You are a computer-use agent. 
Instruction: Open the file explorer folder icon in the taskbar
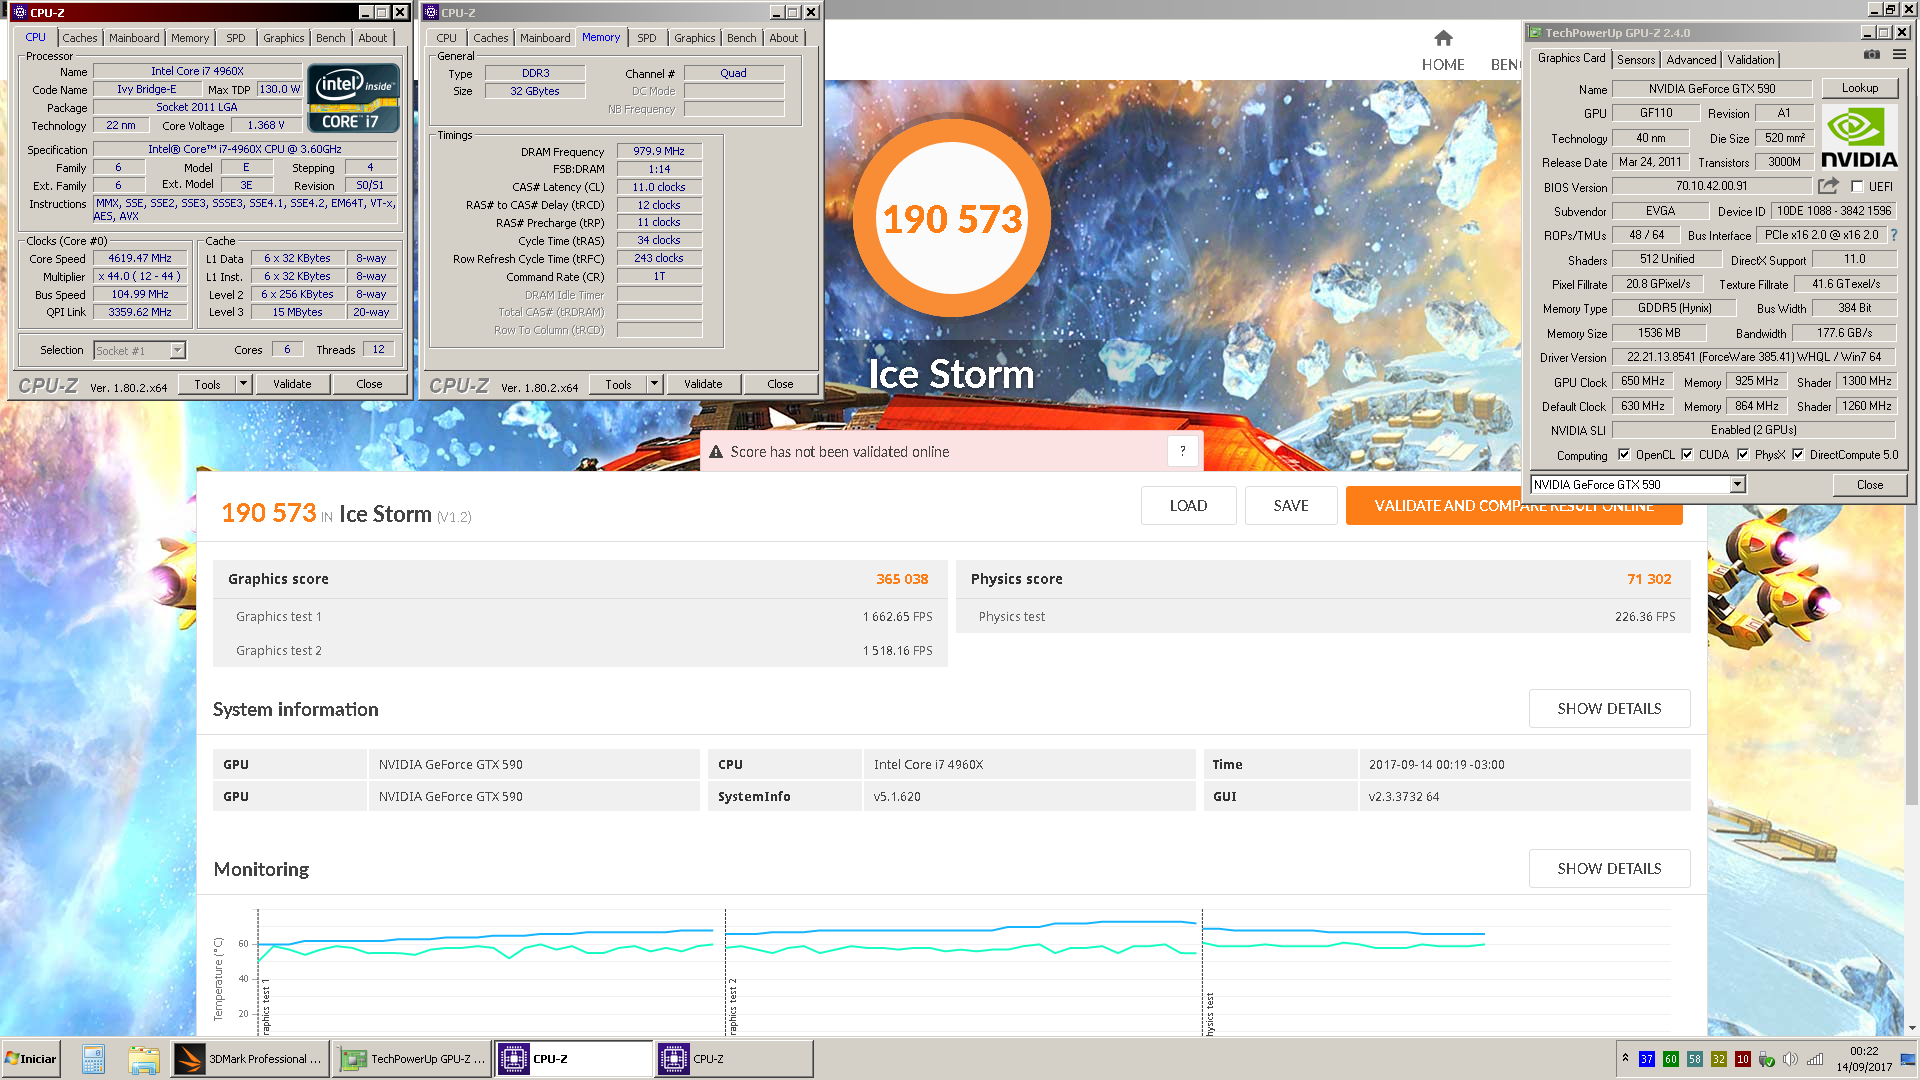tap(143, 1059)
